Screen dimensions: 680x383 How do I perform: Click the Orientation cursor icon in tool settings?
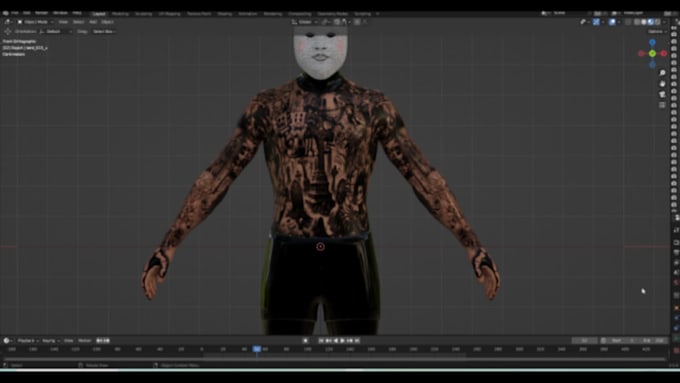[8, 31]
